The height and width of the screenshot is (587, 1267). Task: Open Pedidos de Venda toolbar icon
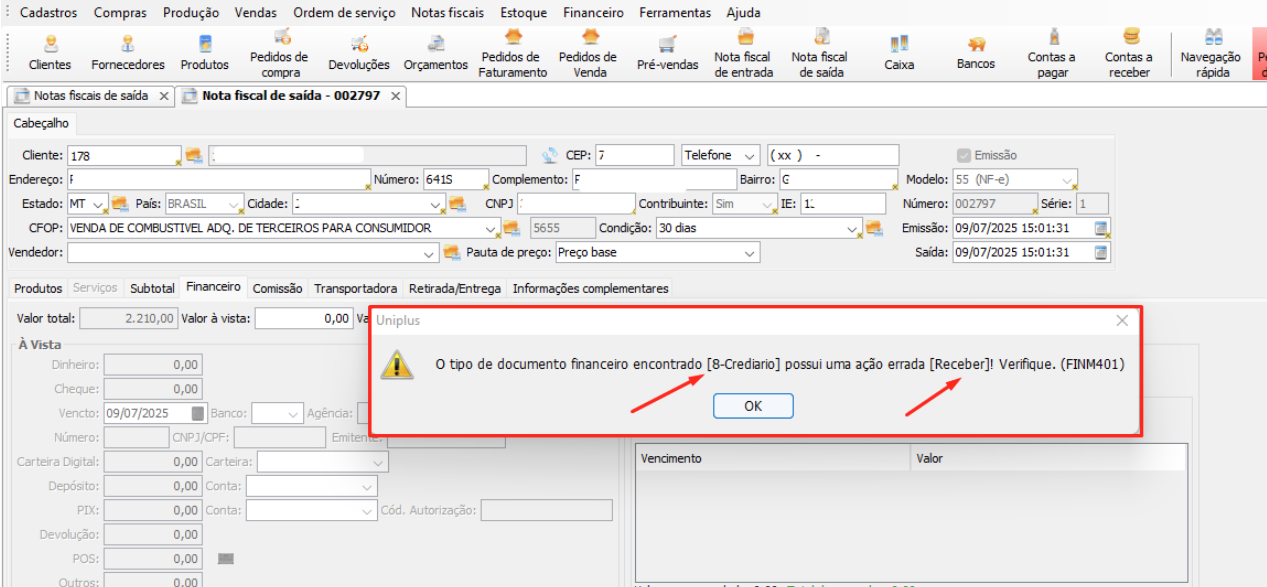point(590,53)
